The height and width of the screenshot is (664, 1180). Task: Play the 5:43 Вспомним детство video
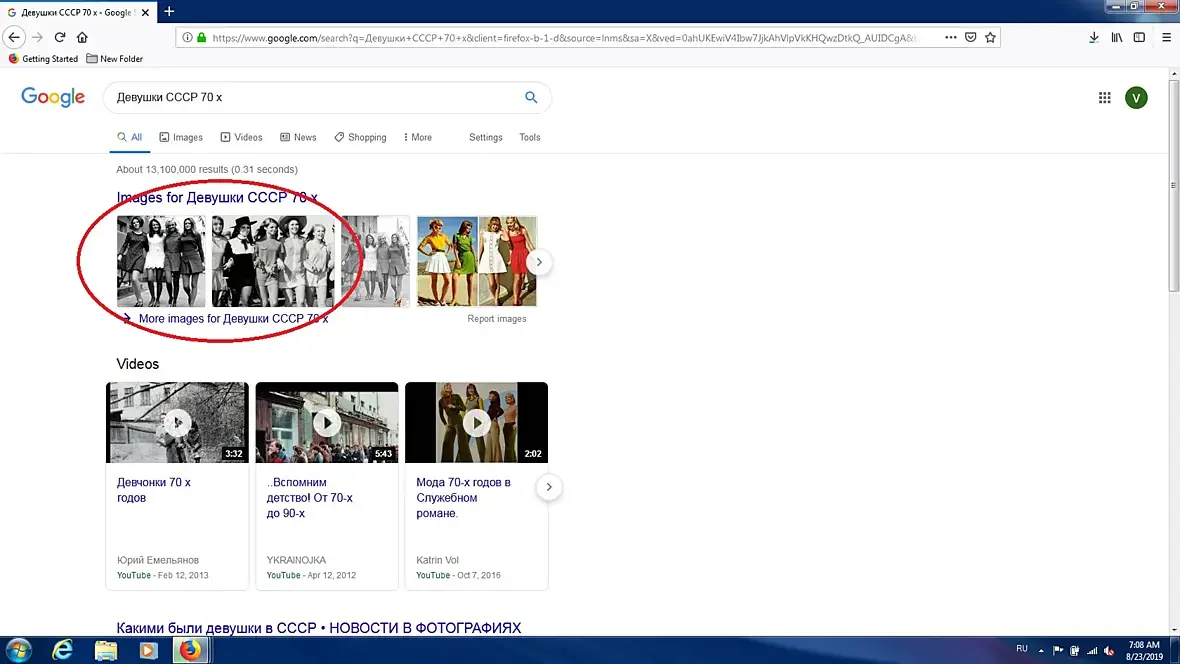327,422
